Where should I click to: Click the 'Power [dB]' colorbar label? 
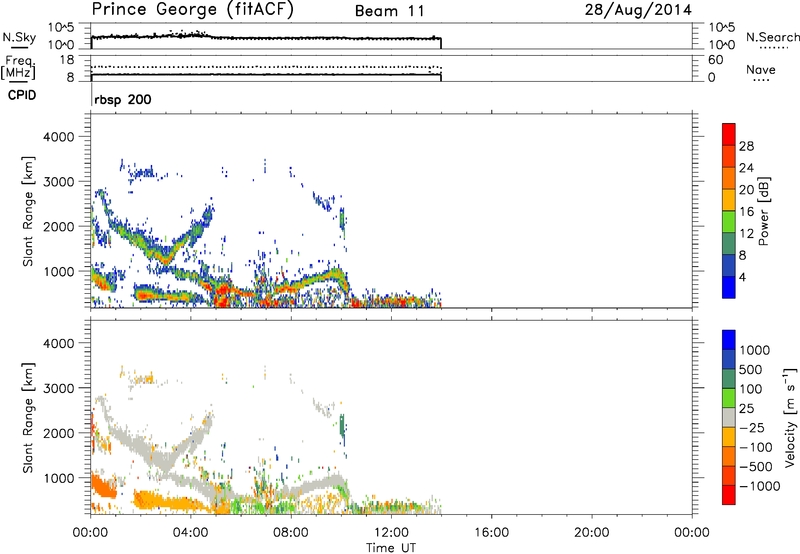tap(763, 211)
